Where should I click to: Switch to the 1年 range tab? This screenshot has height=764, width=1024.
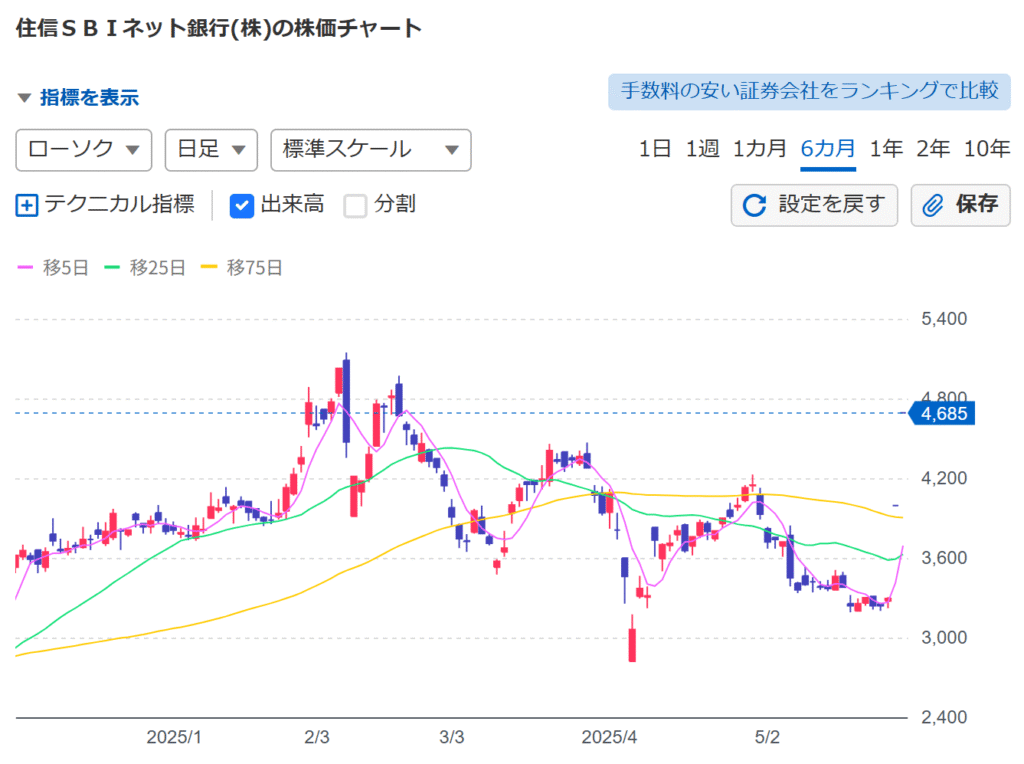pos(886,149)
